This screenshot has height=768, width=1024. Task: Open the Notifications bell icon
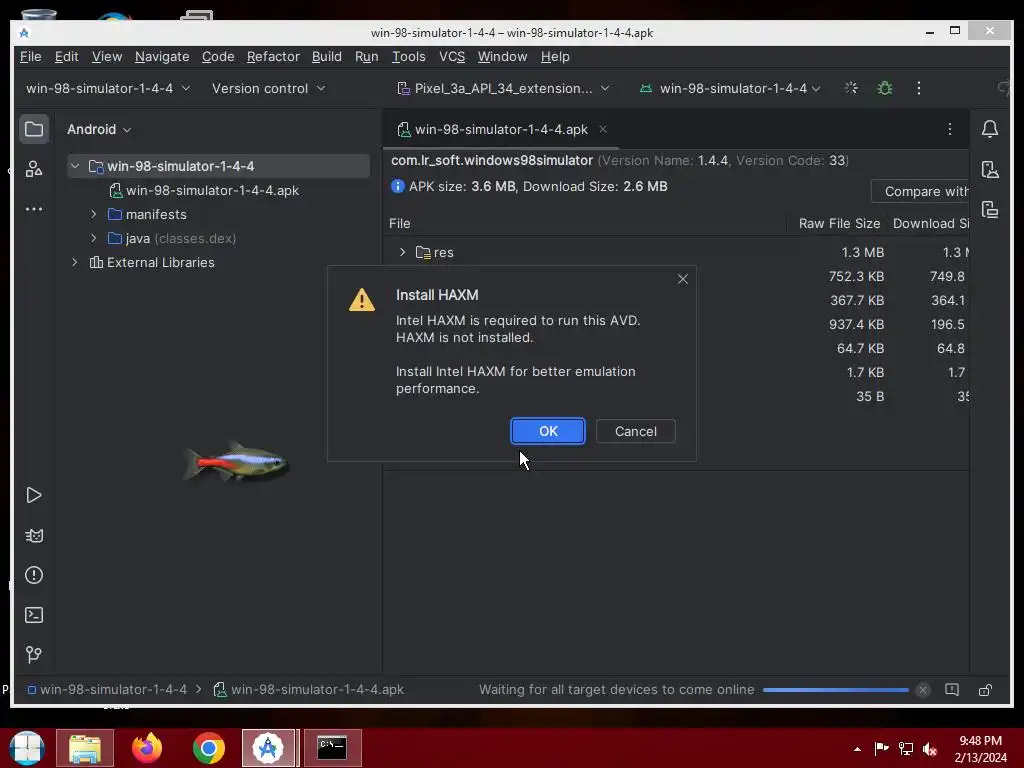(x=990, y=129)
